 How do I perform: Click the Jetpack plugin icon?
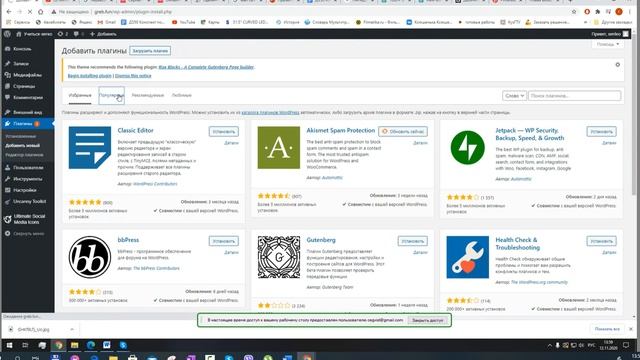pyautogui.click(x=468, y=148)
